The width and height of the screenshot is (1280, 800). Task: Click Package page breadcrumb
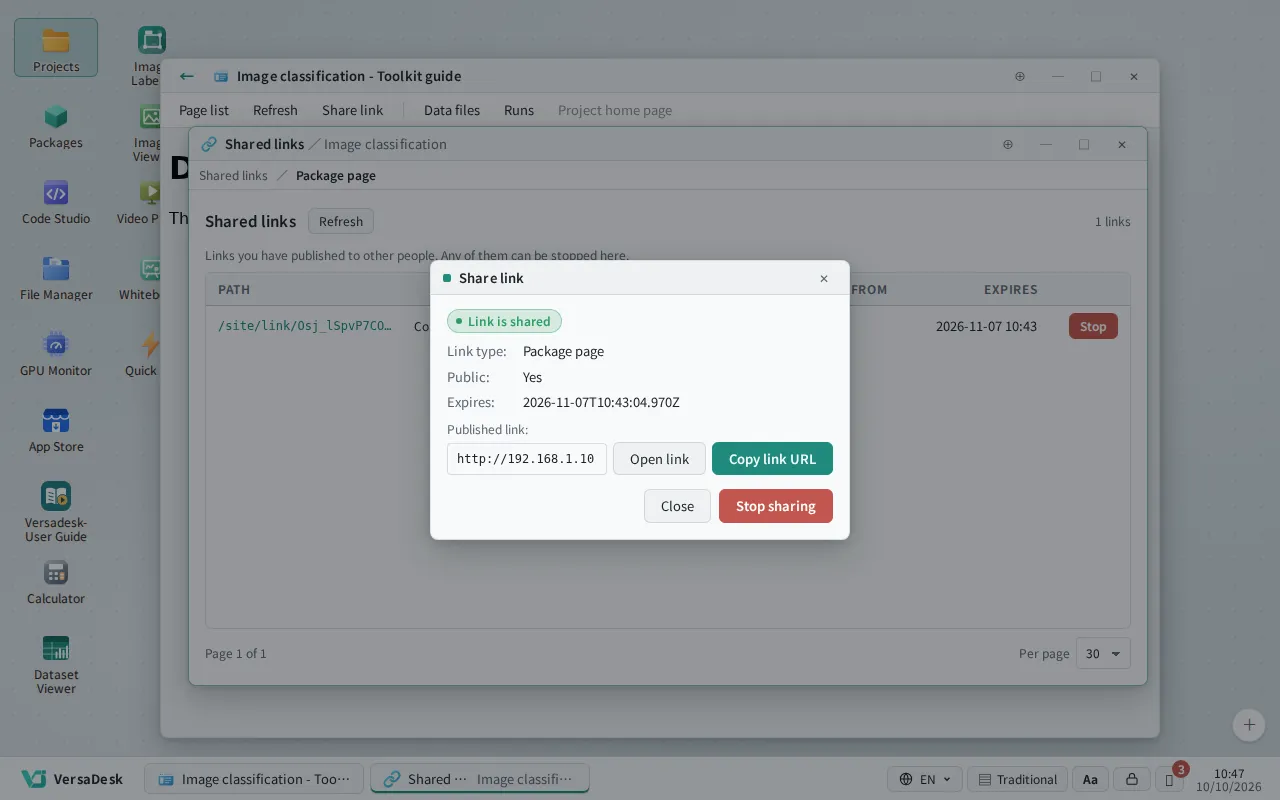click(x=336, y=175)
